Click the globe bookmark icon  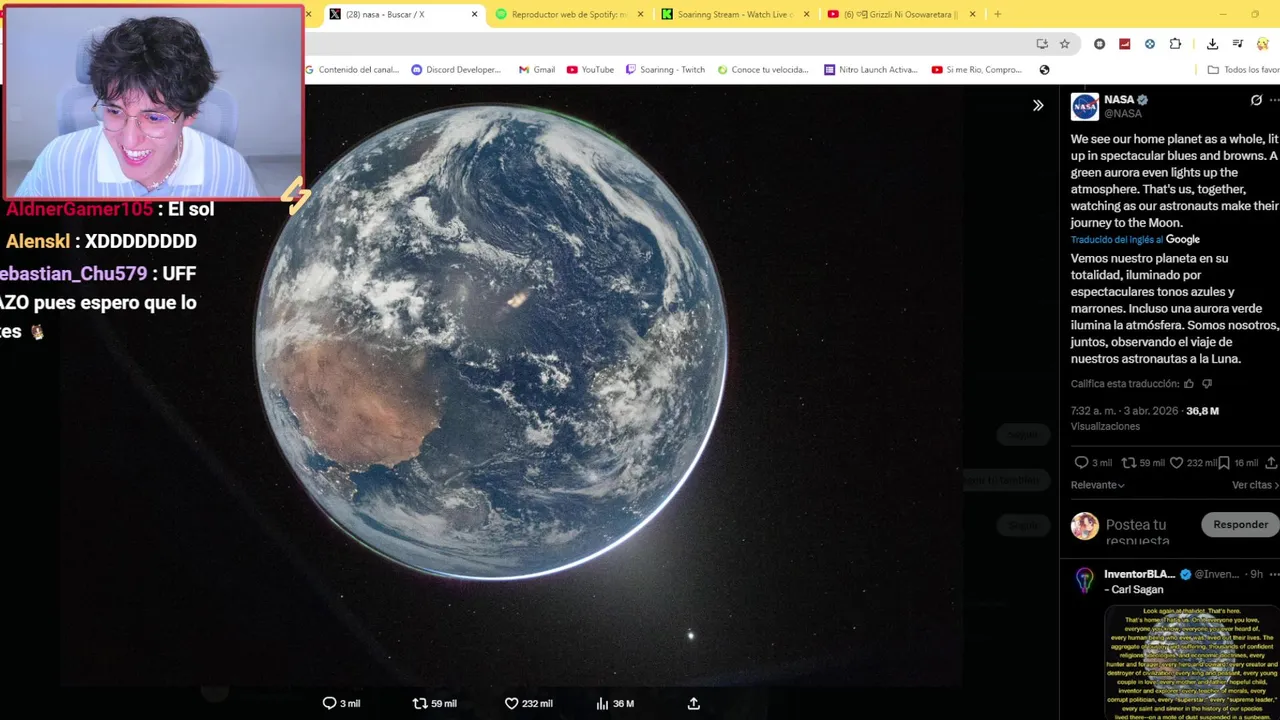point(1044,70)
